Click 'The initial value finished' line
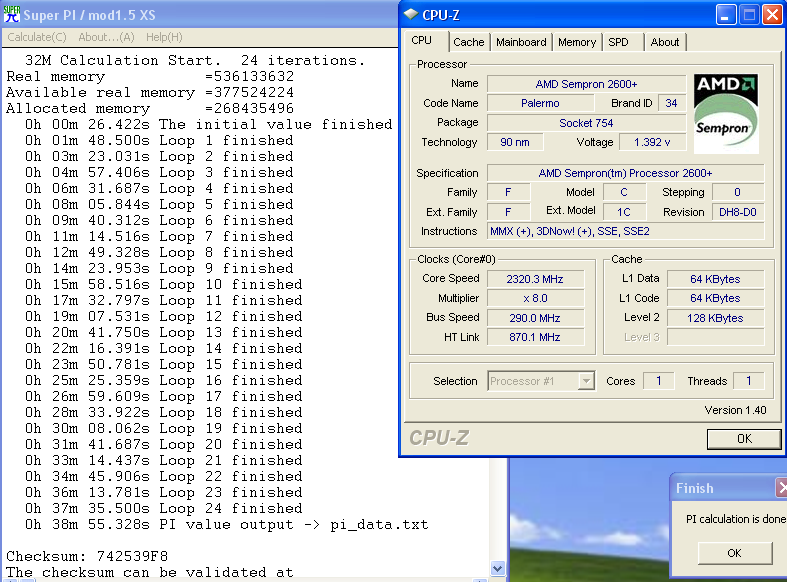 [209, 124]
